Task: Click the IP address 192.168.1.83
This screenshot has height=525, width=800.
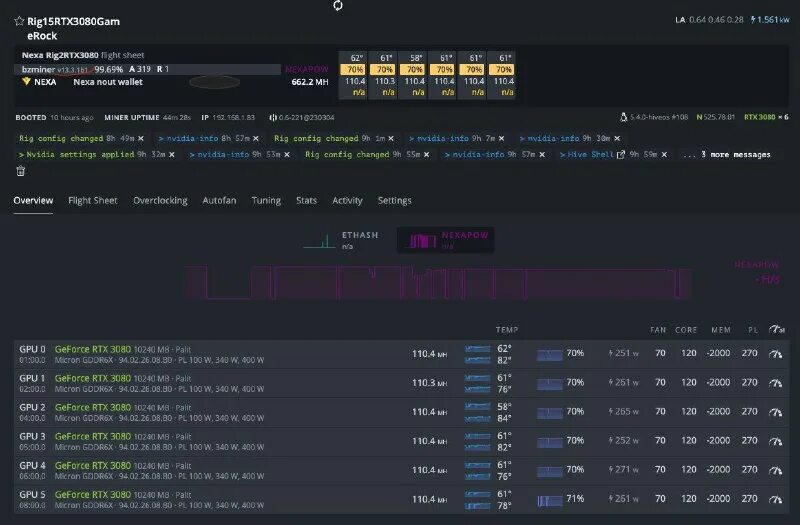Action: [x=234, y=118]
